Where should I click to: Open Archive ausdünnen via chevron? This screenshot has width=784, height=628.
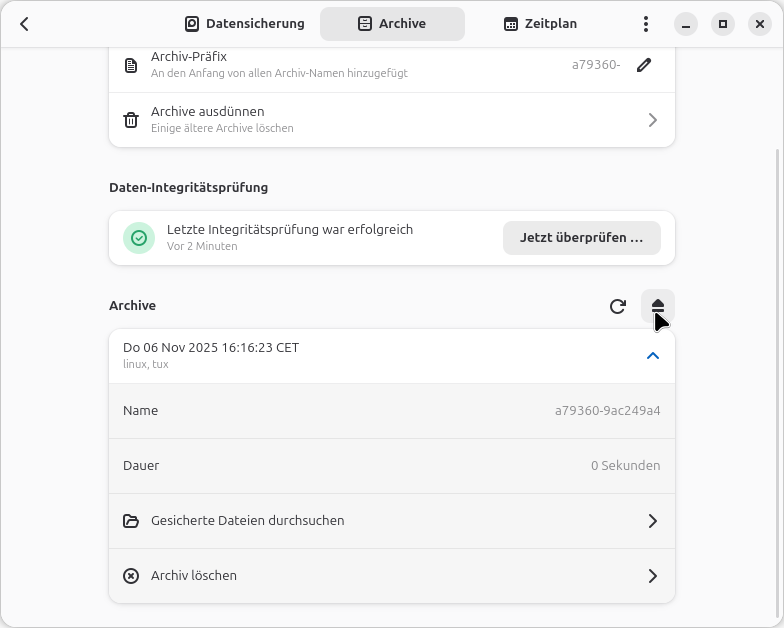click(652, 120)
